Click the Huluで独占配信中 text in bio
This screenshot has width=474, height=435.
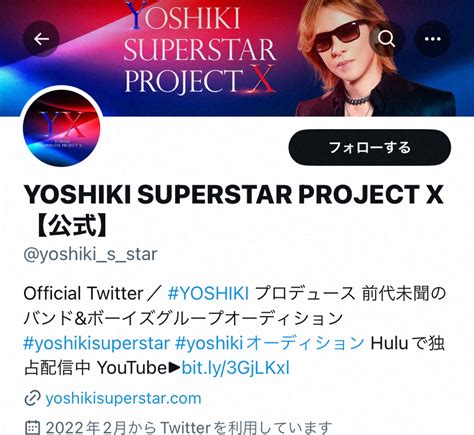point(234,355)
